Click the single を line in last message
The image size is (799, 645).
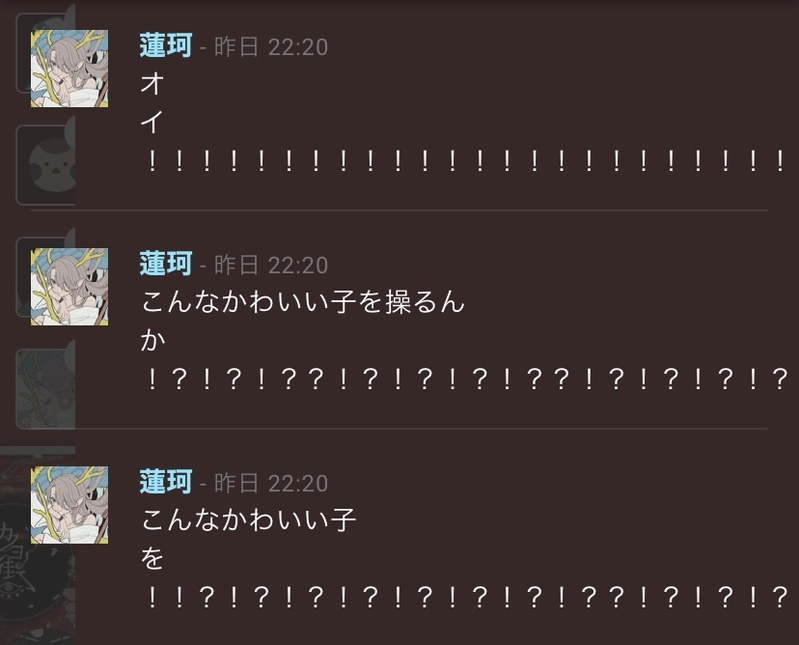[152, 558]
